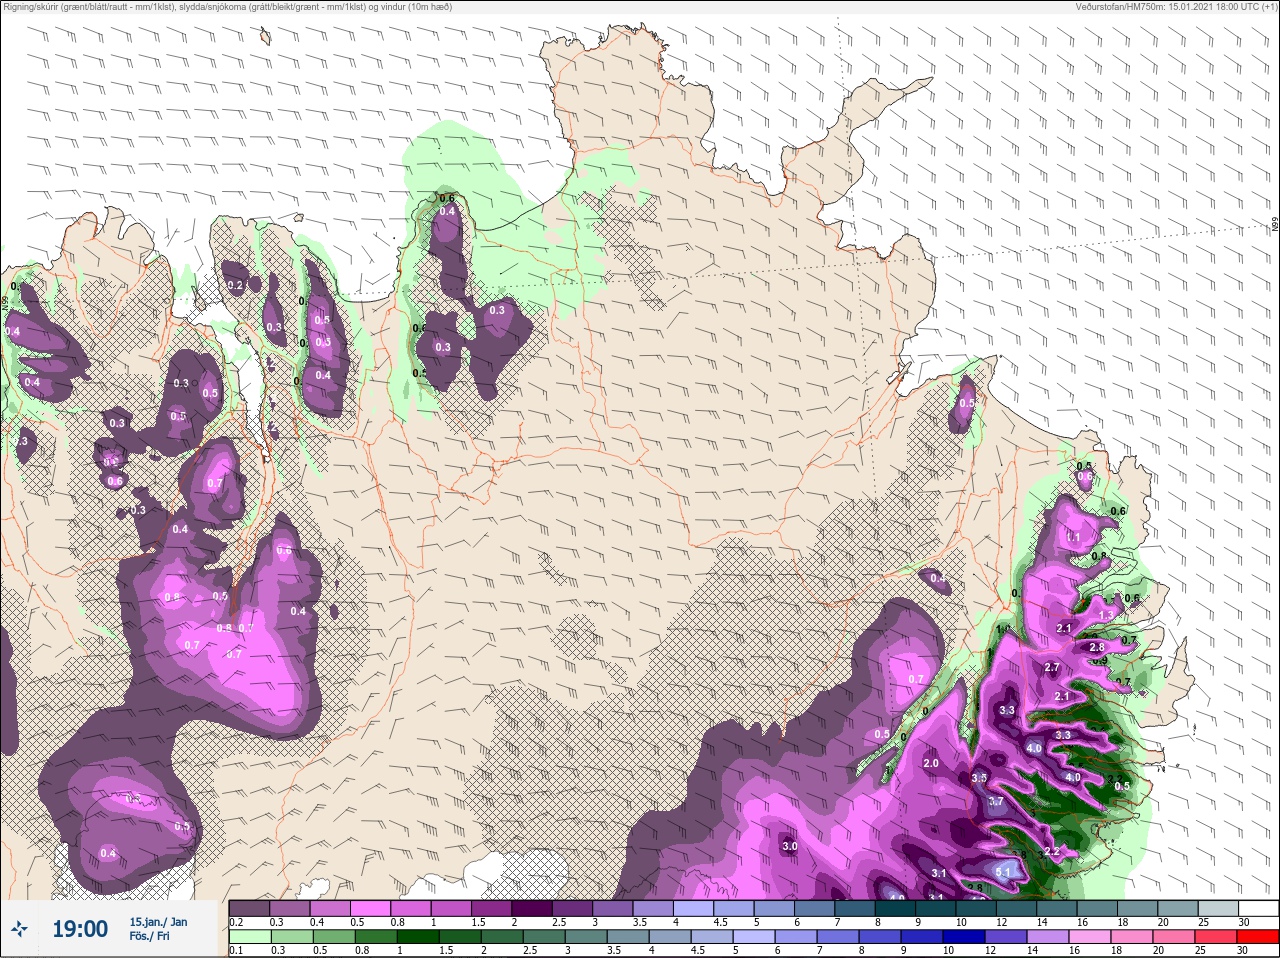Screen dimensions: 1280x958
Task: Pick the dark plum 0.2–0.3 snow legend swatch
Action: pos(249,908)
